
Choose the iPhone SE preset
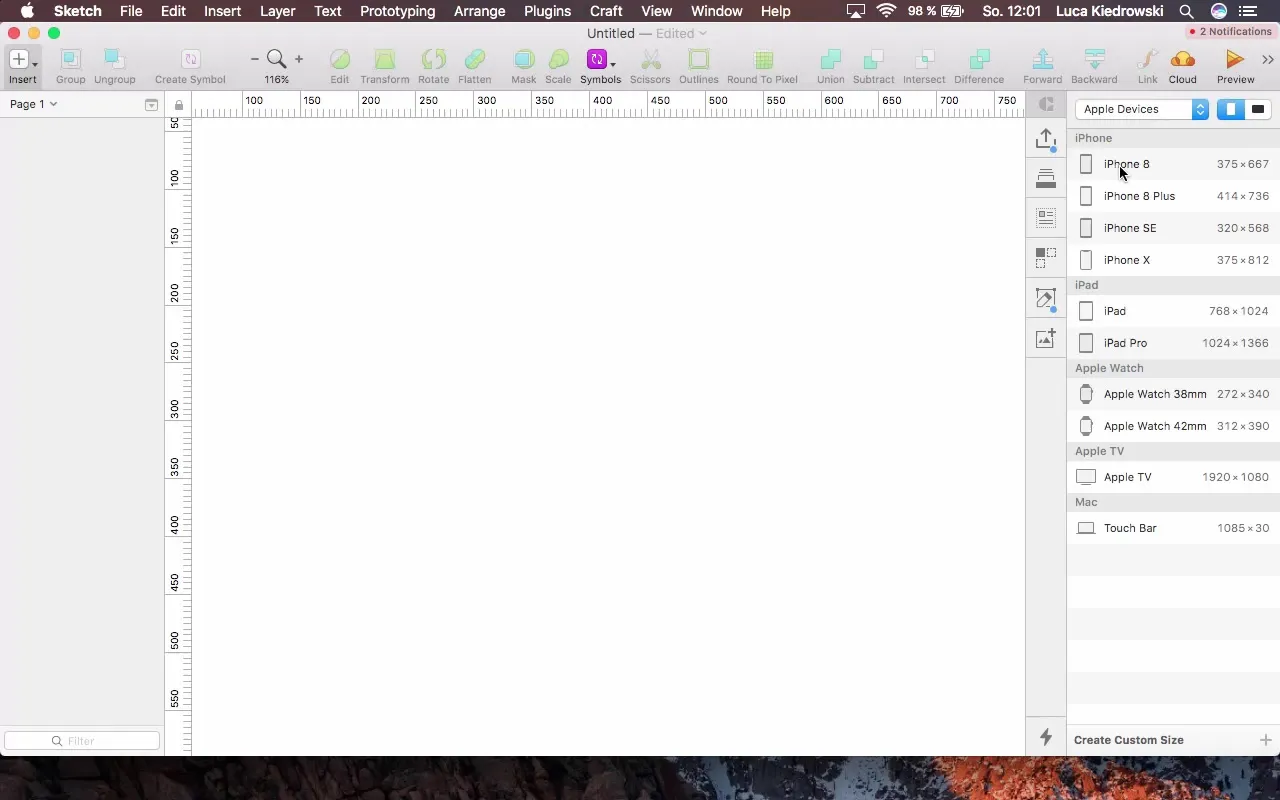point(1173,228)
